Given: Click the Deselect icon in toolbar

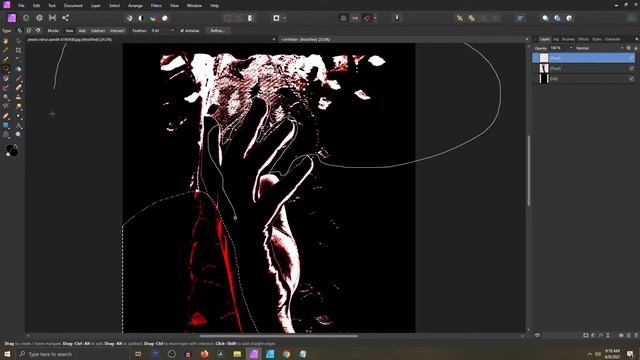Looking at the screenshot, I should [x=239, y=18].
